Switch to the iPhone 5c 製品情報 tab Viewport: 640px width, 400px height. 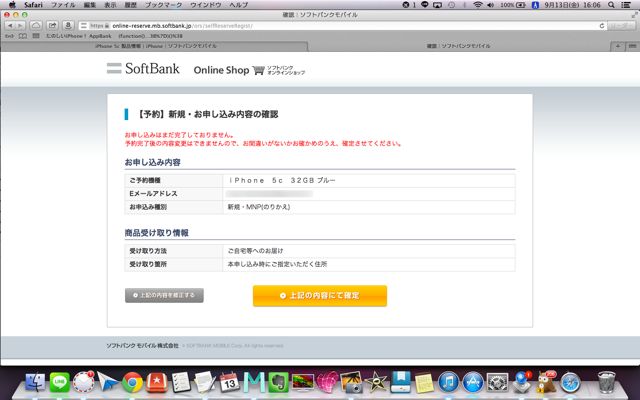154,46
